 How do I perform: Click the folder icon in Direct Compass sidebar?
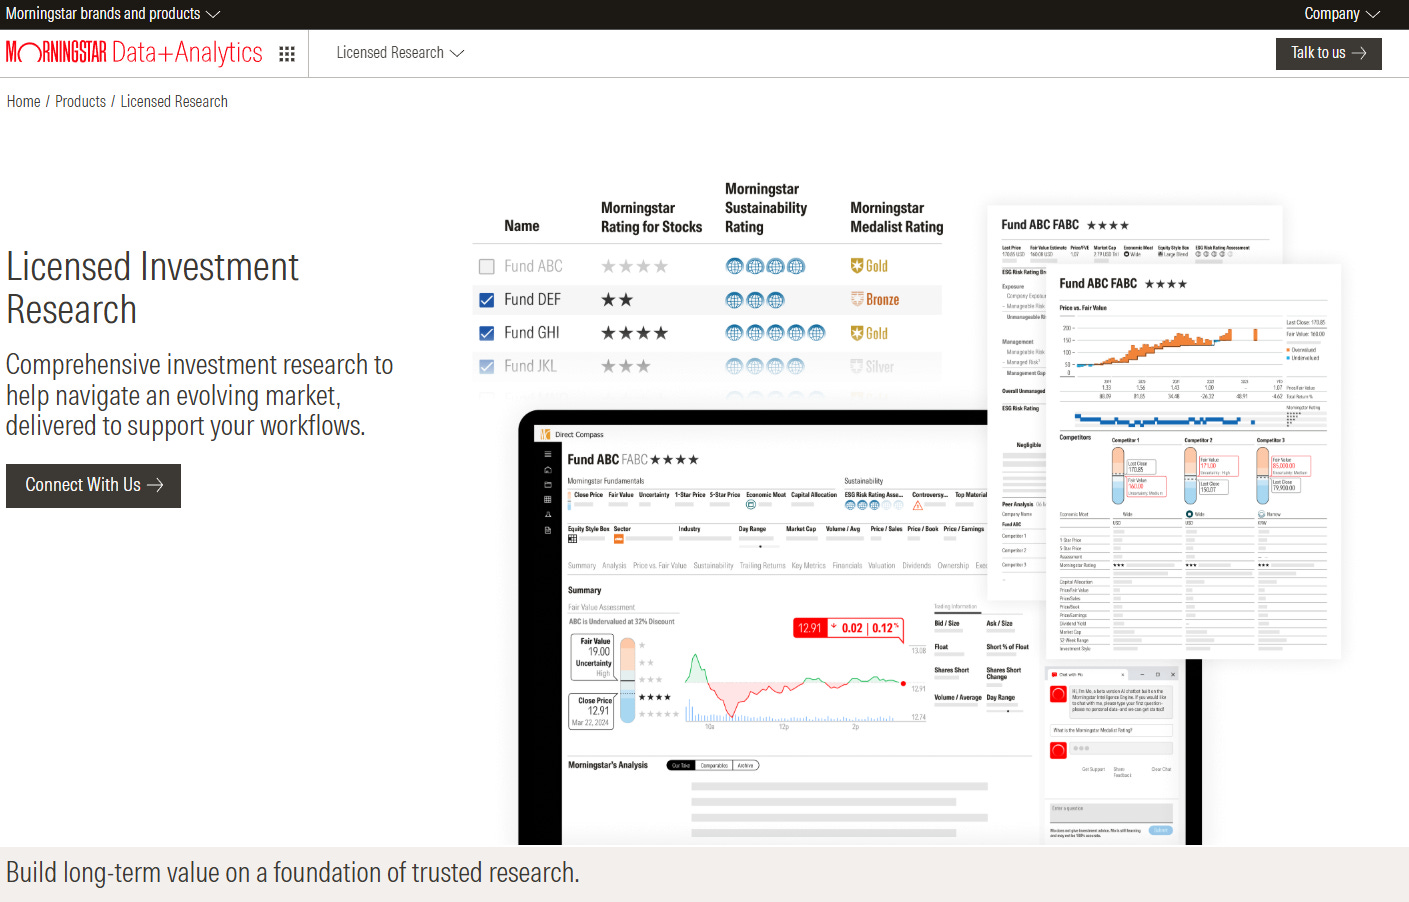547,484
